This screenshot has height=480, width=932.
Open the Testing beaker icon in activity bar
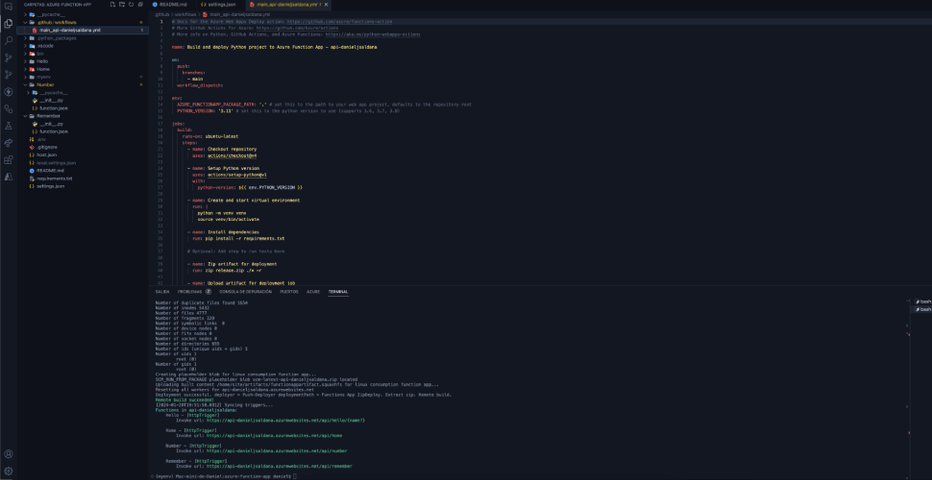tap(8, 126)
